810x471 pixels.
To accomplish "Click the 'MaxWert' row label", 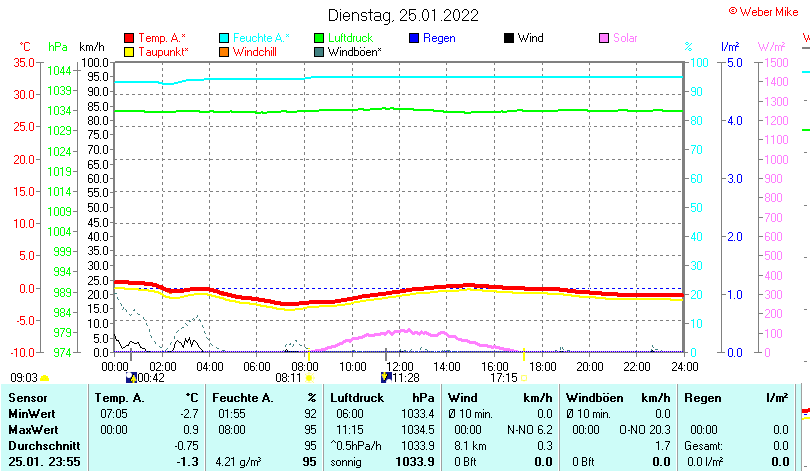I will pyautogui.click(x=34, y=430).
